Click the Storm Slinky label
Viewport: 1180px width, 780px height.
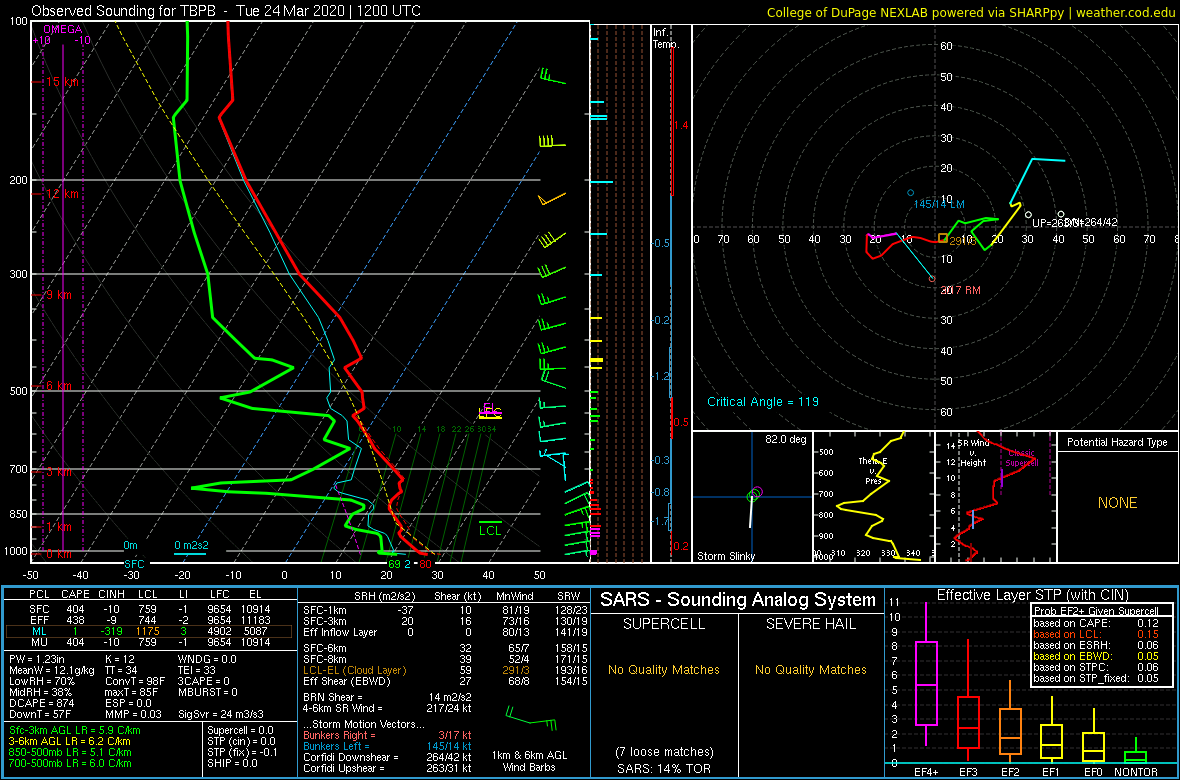(x=725, y=556)
